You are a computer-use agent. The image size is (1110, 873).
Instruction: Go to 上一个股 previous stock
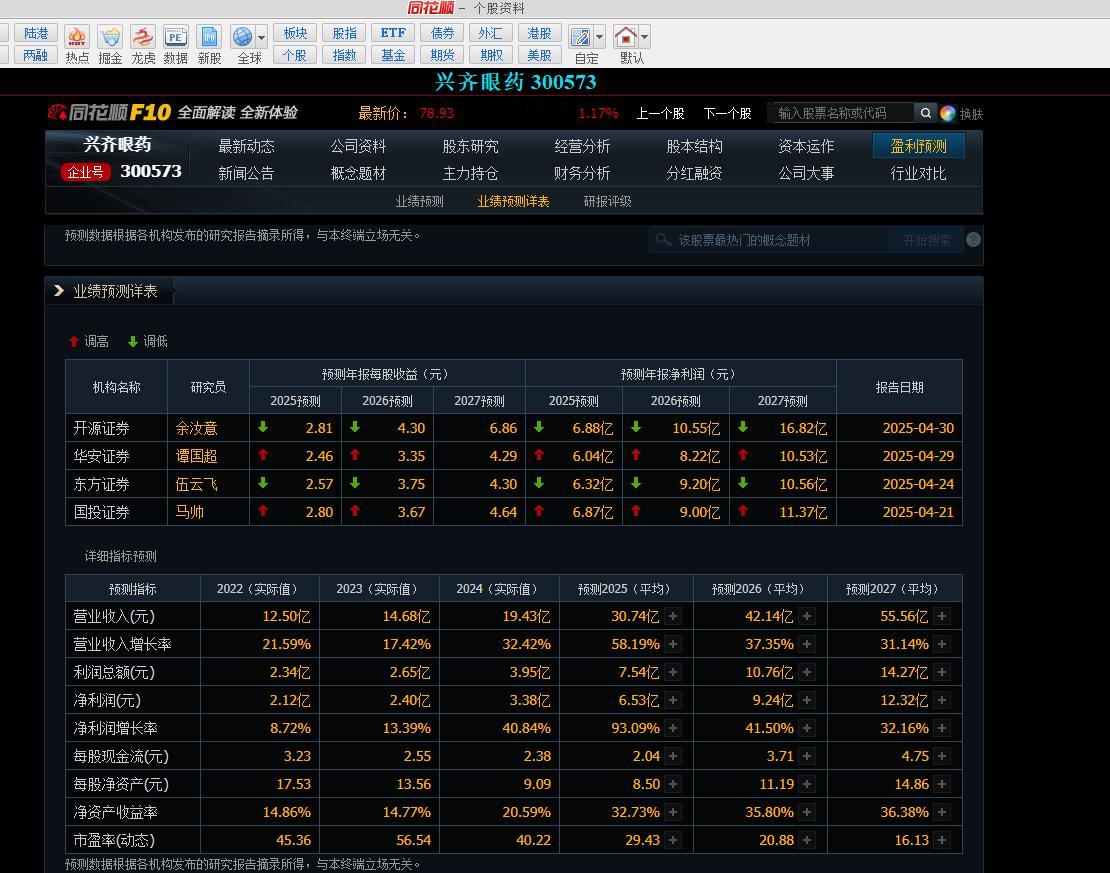tap(660, 113)
